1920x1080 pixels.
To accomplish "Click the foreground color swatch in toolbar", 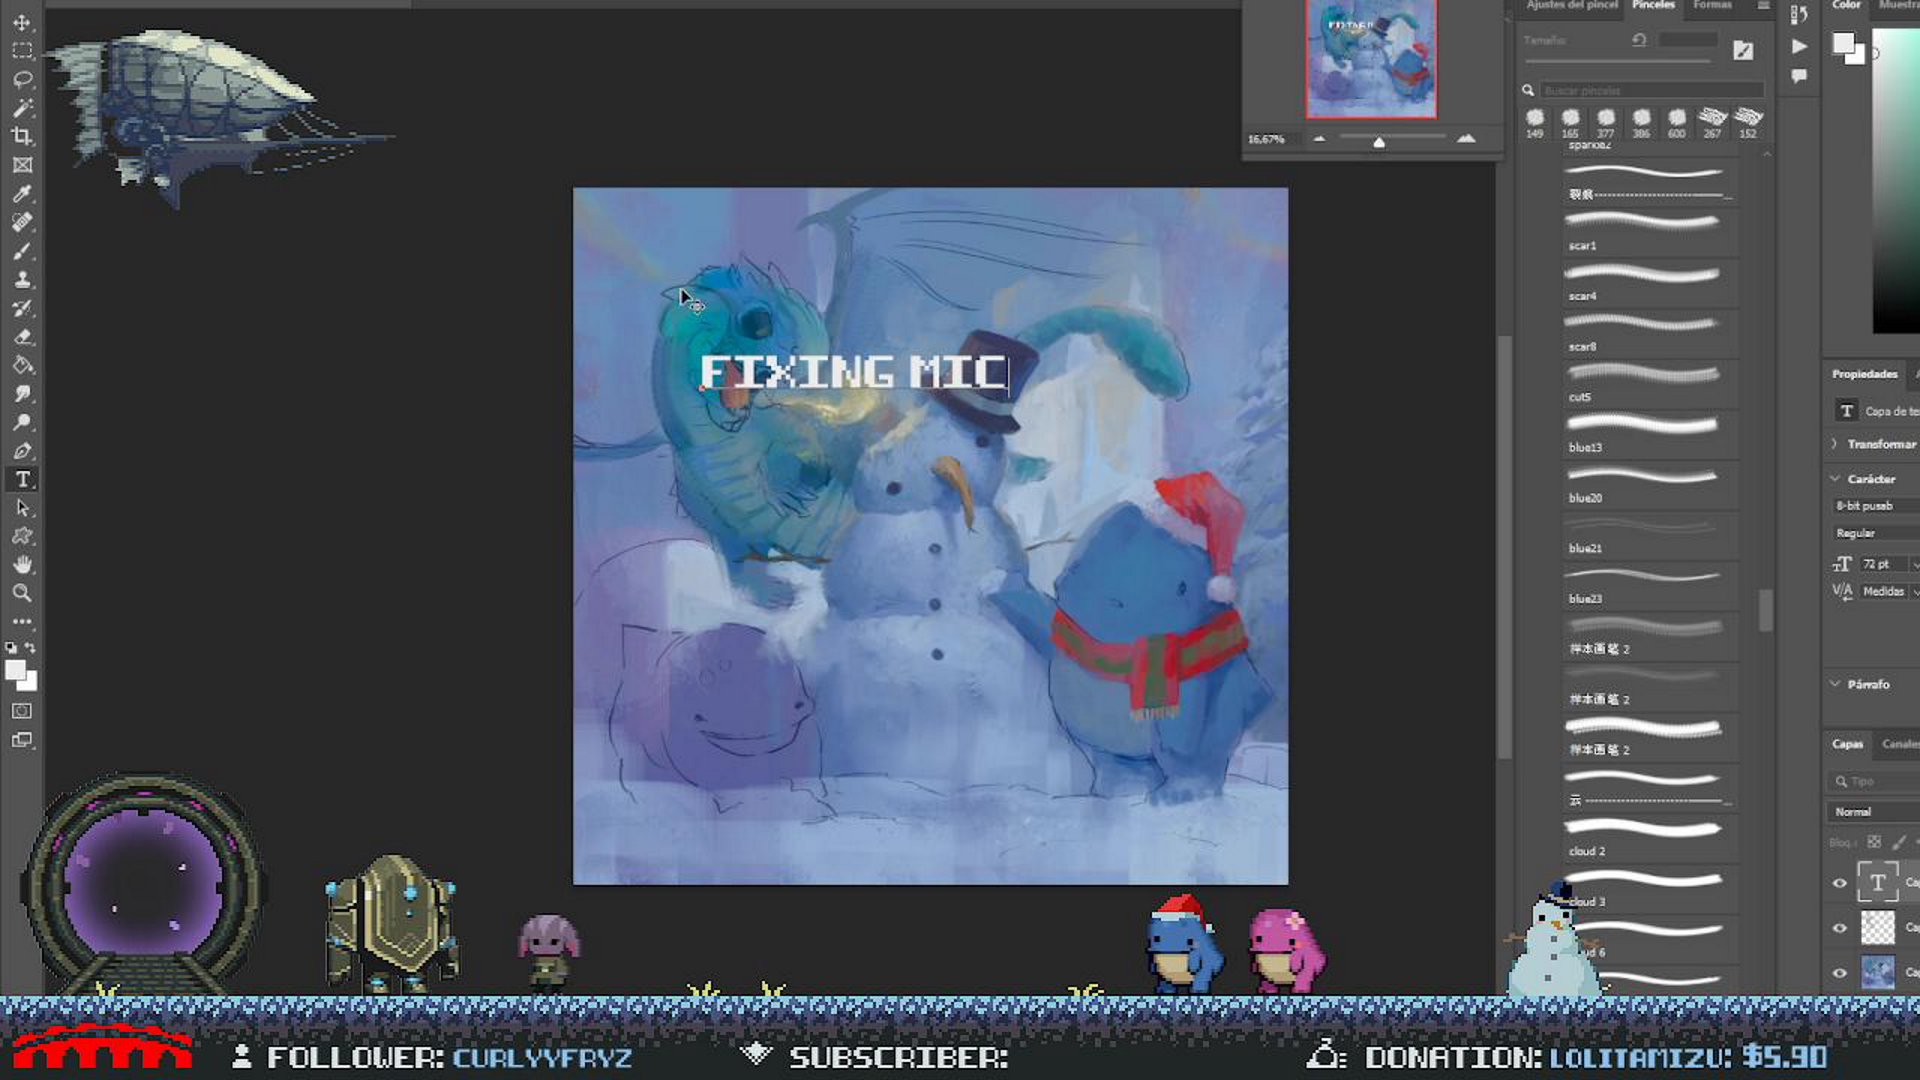I will click(15, 671).
